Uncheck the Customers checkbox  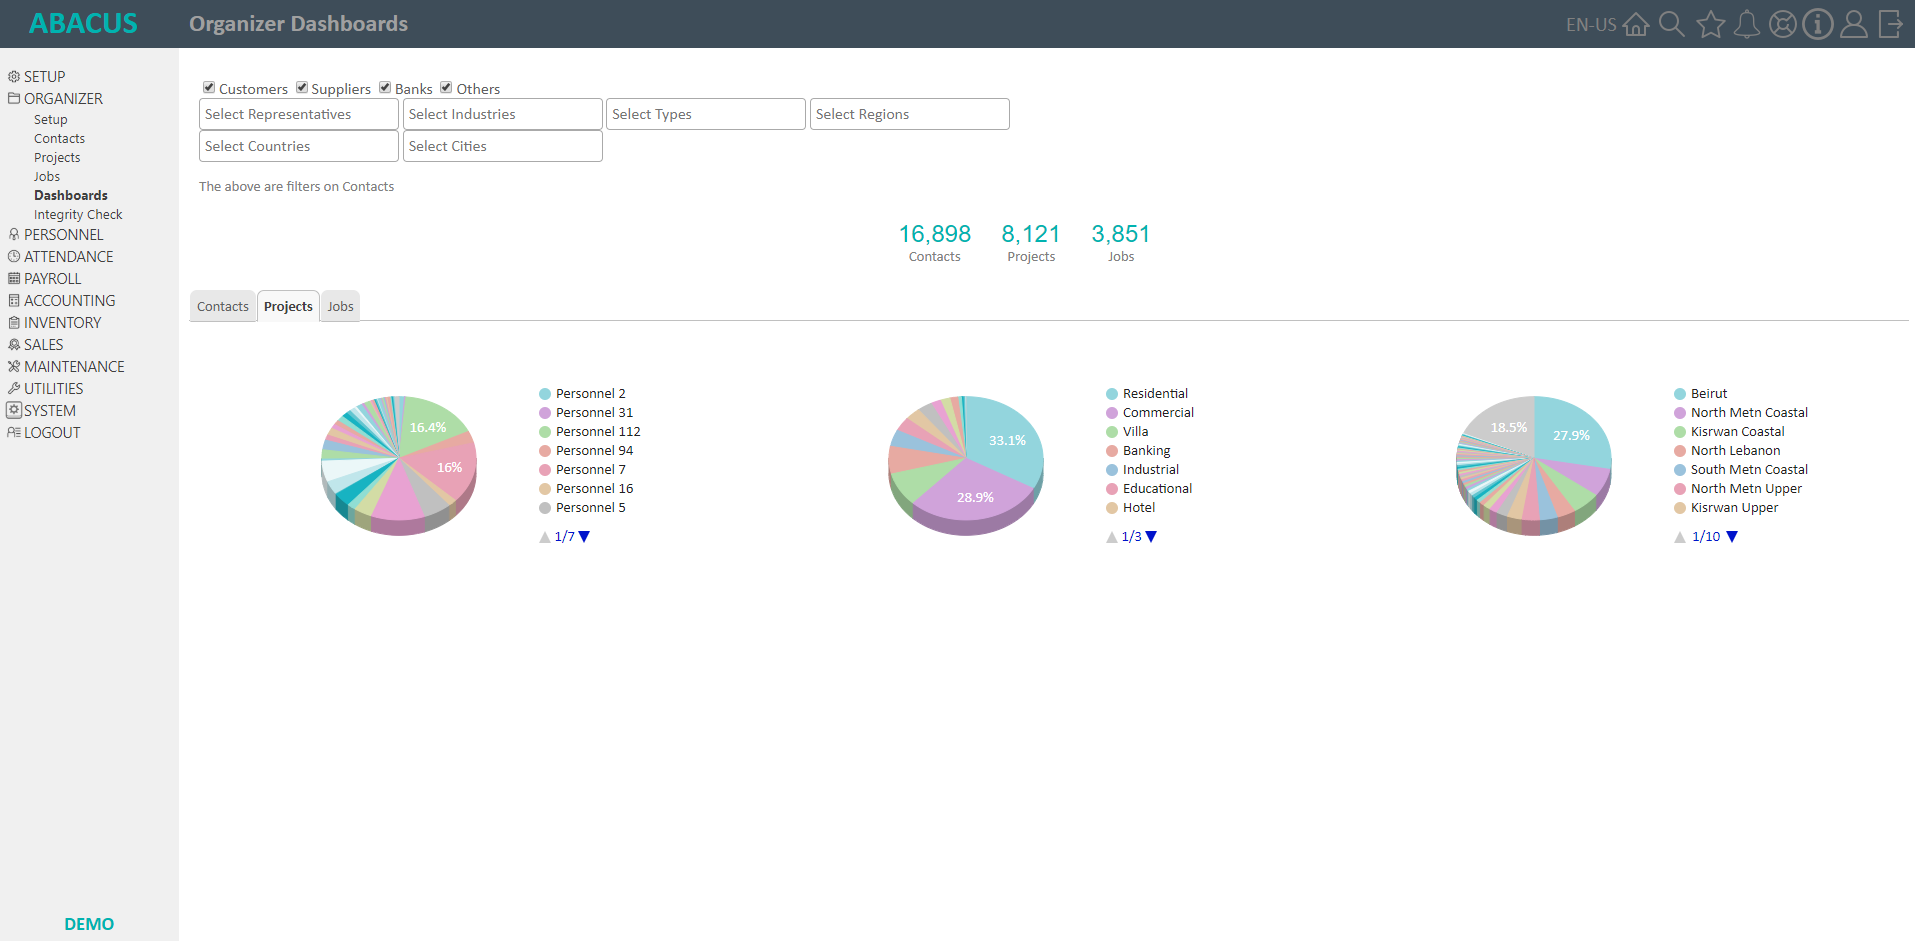(209, 88)
